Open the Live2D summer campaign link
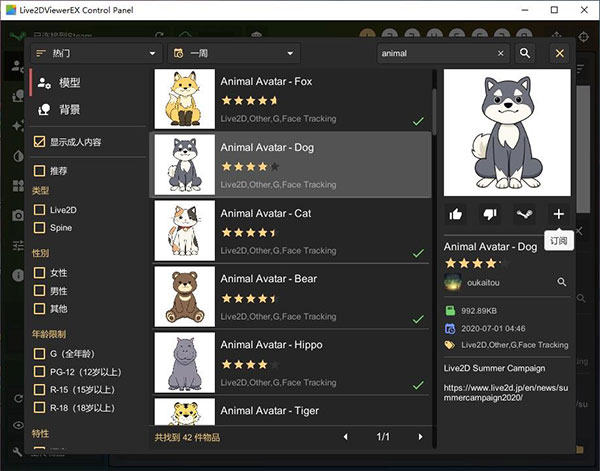The height and width of the screenshot is (471, 600). [x=505, y=391]
